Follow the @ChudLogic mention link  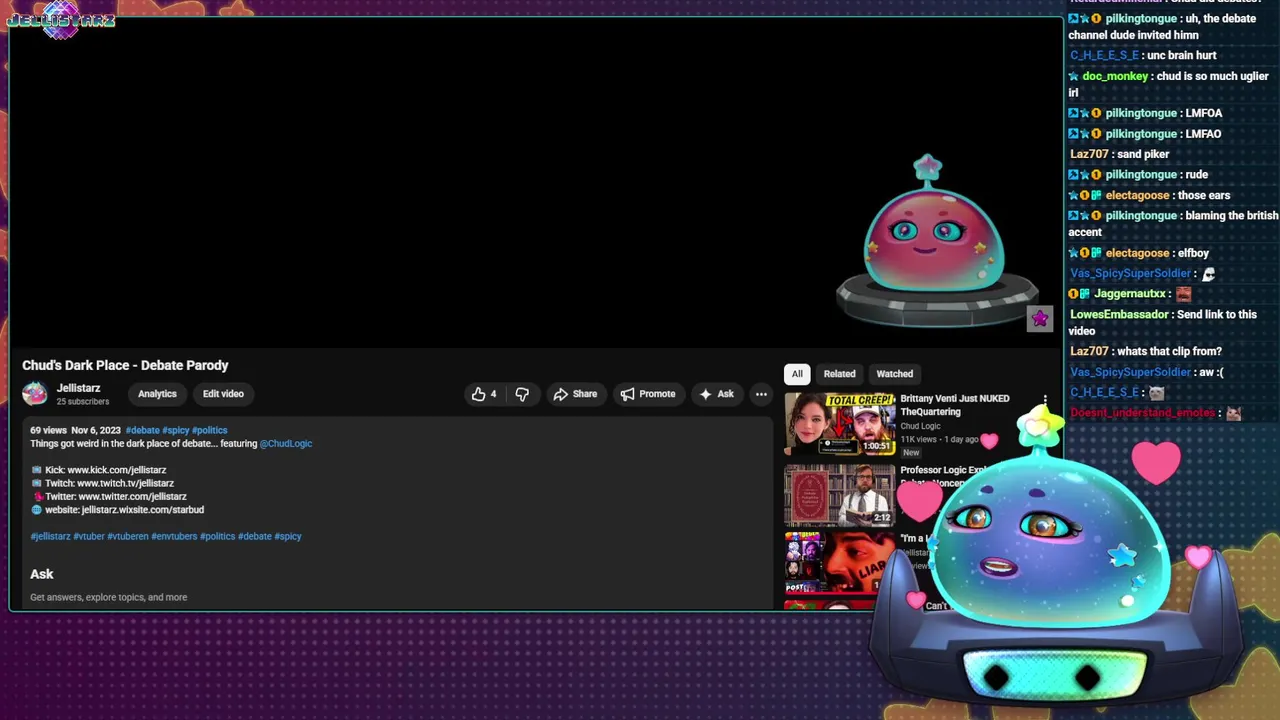point(286,443)
